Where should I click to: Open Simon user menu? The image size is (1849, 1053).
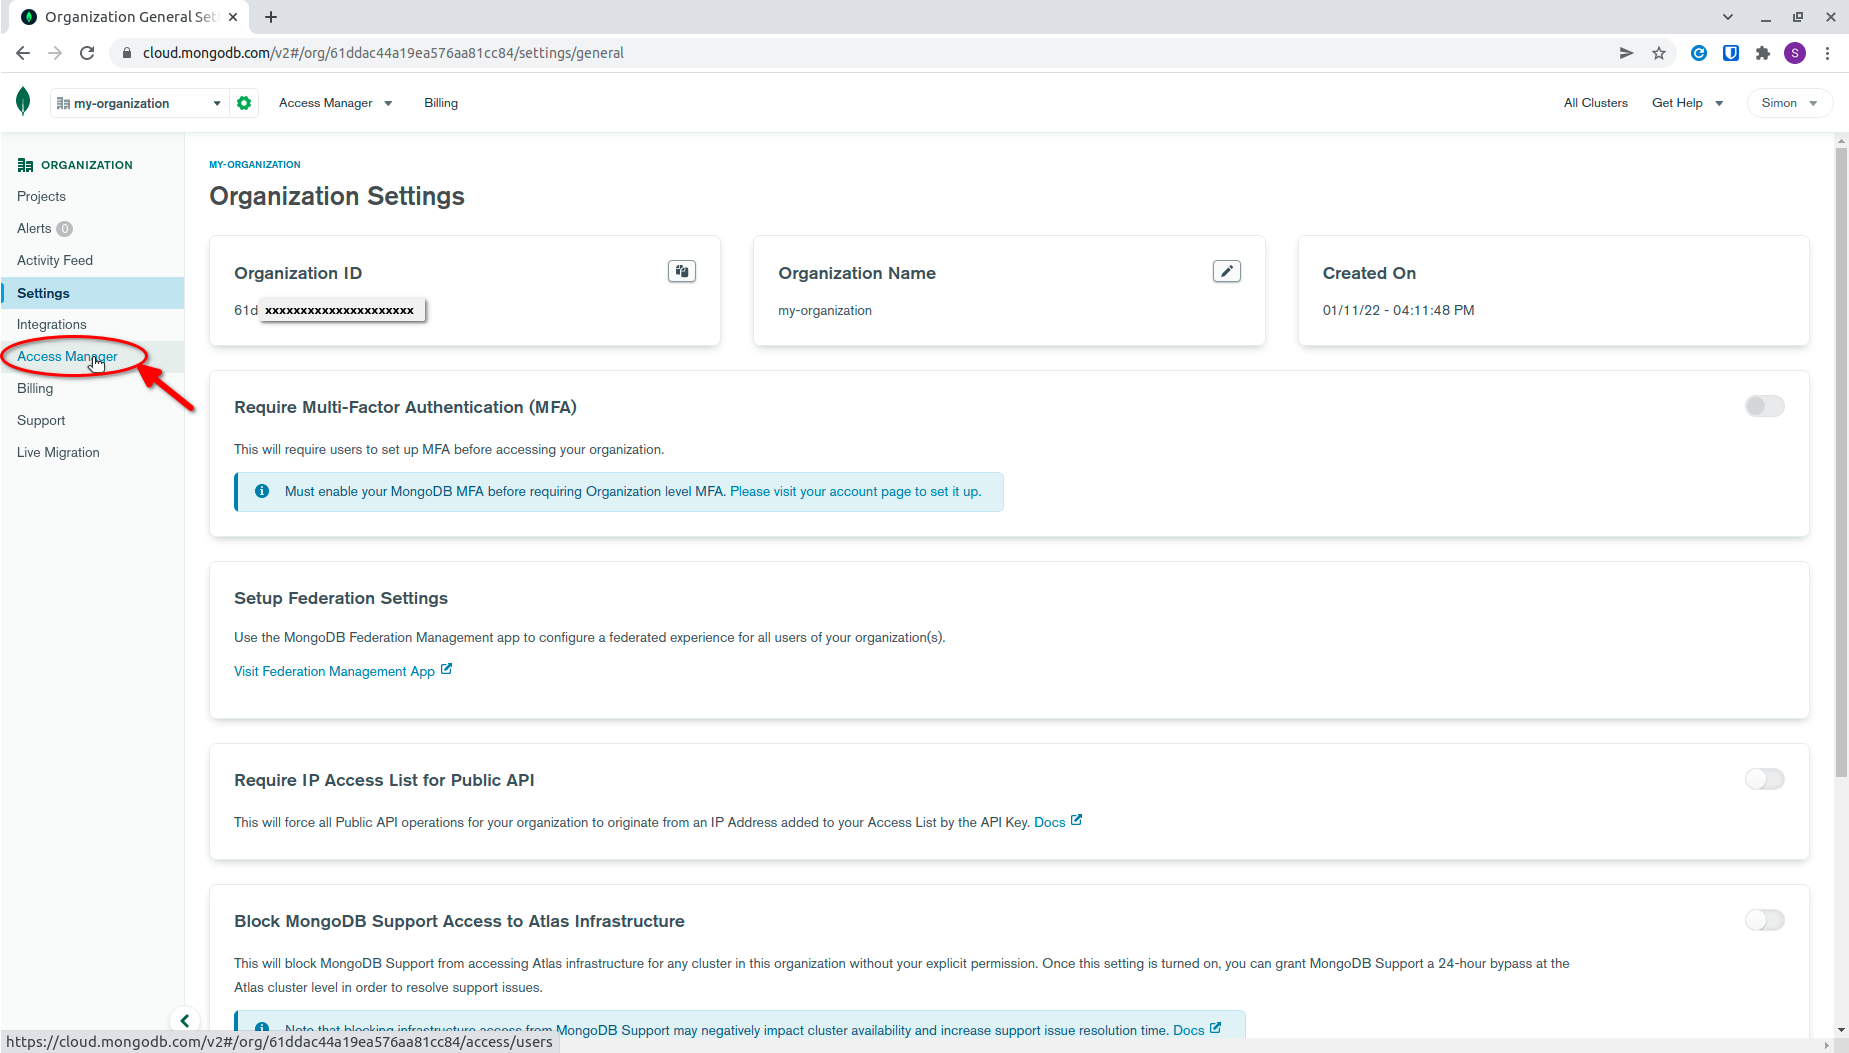point(1789,103)
